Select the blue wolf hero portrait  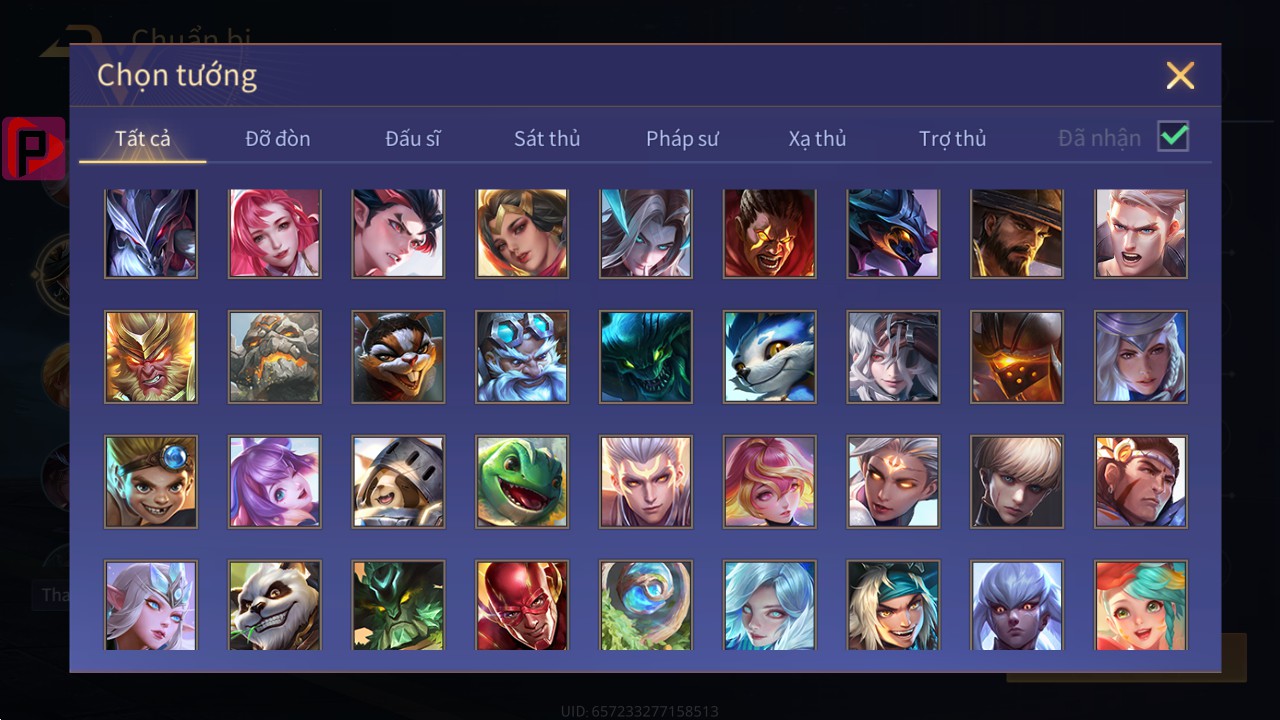click(x=770, y=357)
